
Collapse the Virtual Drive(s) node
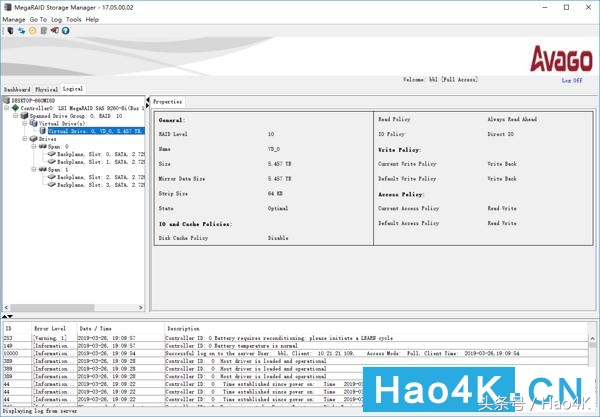[25, 123]
